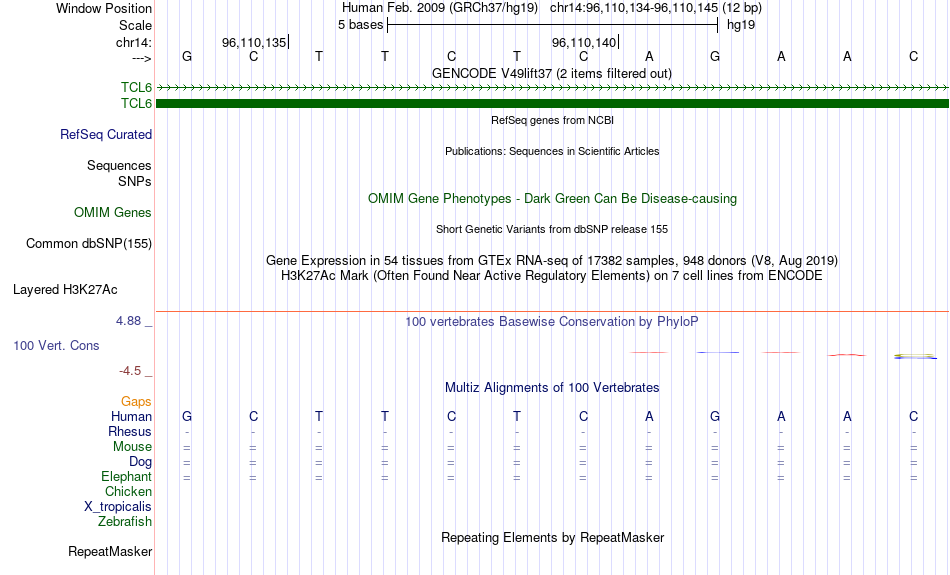950x575 pixels.
Task: Click the 96,110,135 coordinate marker
Action: pyautogui.click(x=254, y=42)
